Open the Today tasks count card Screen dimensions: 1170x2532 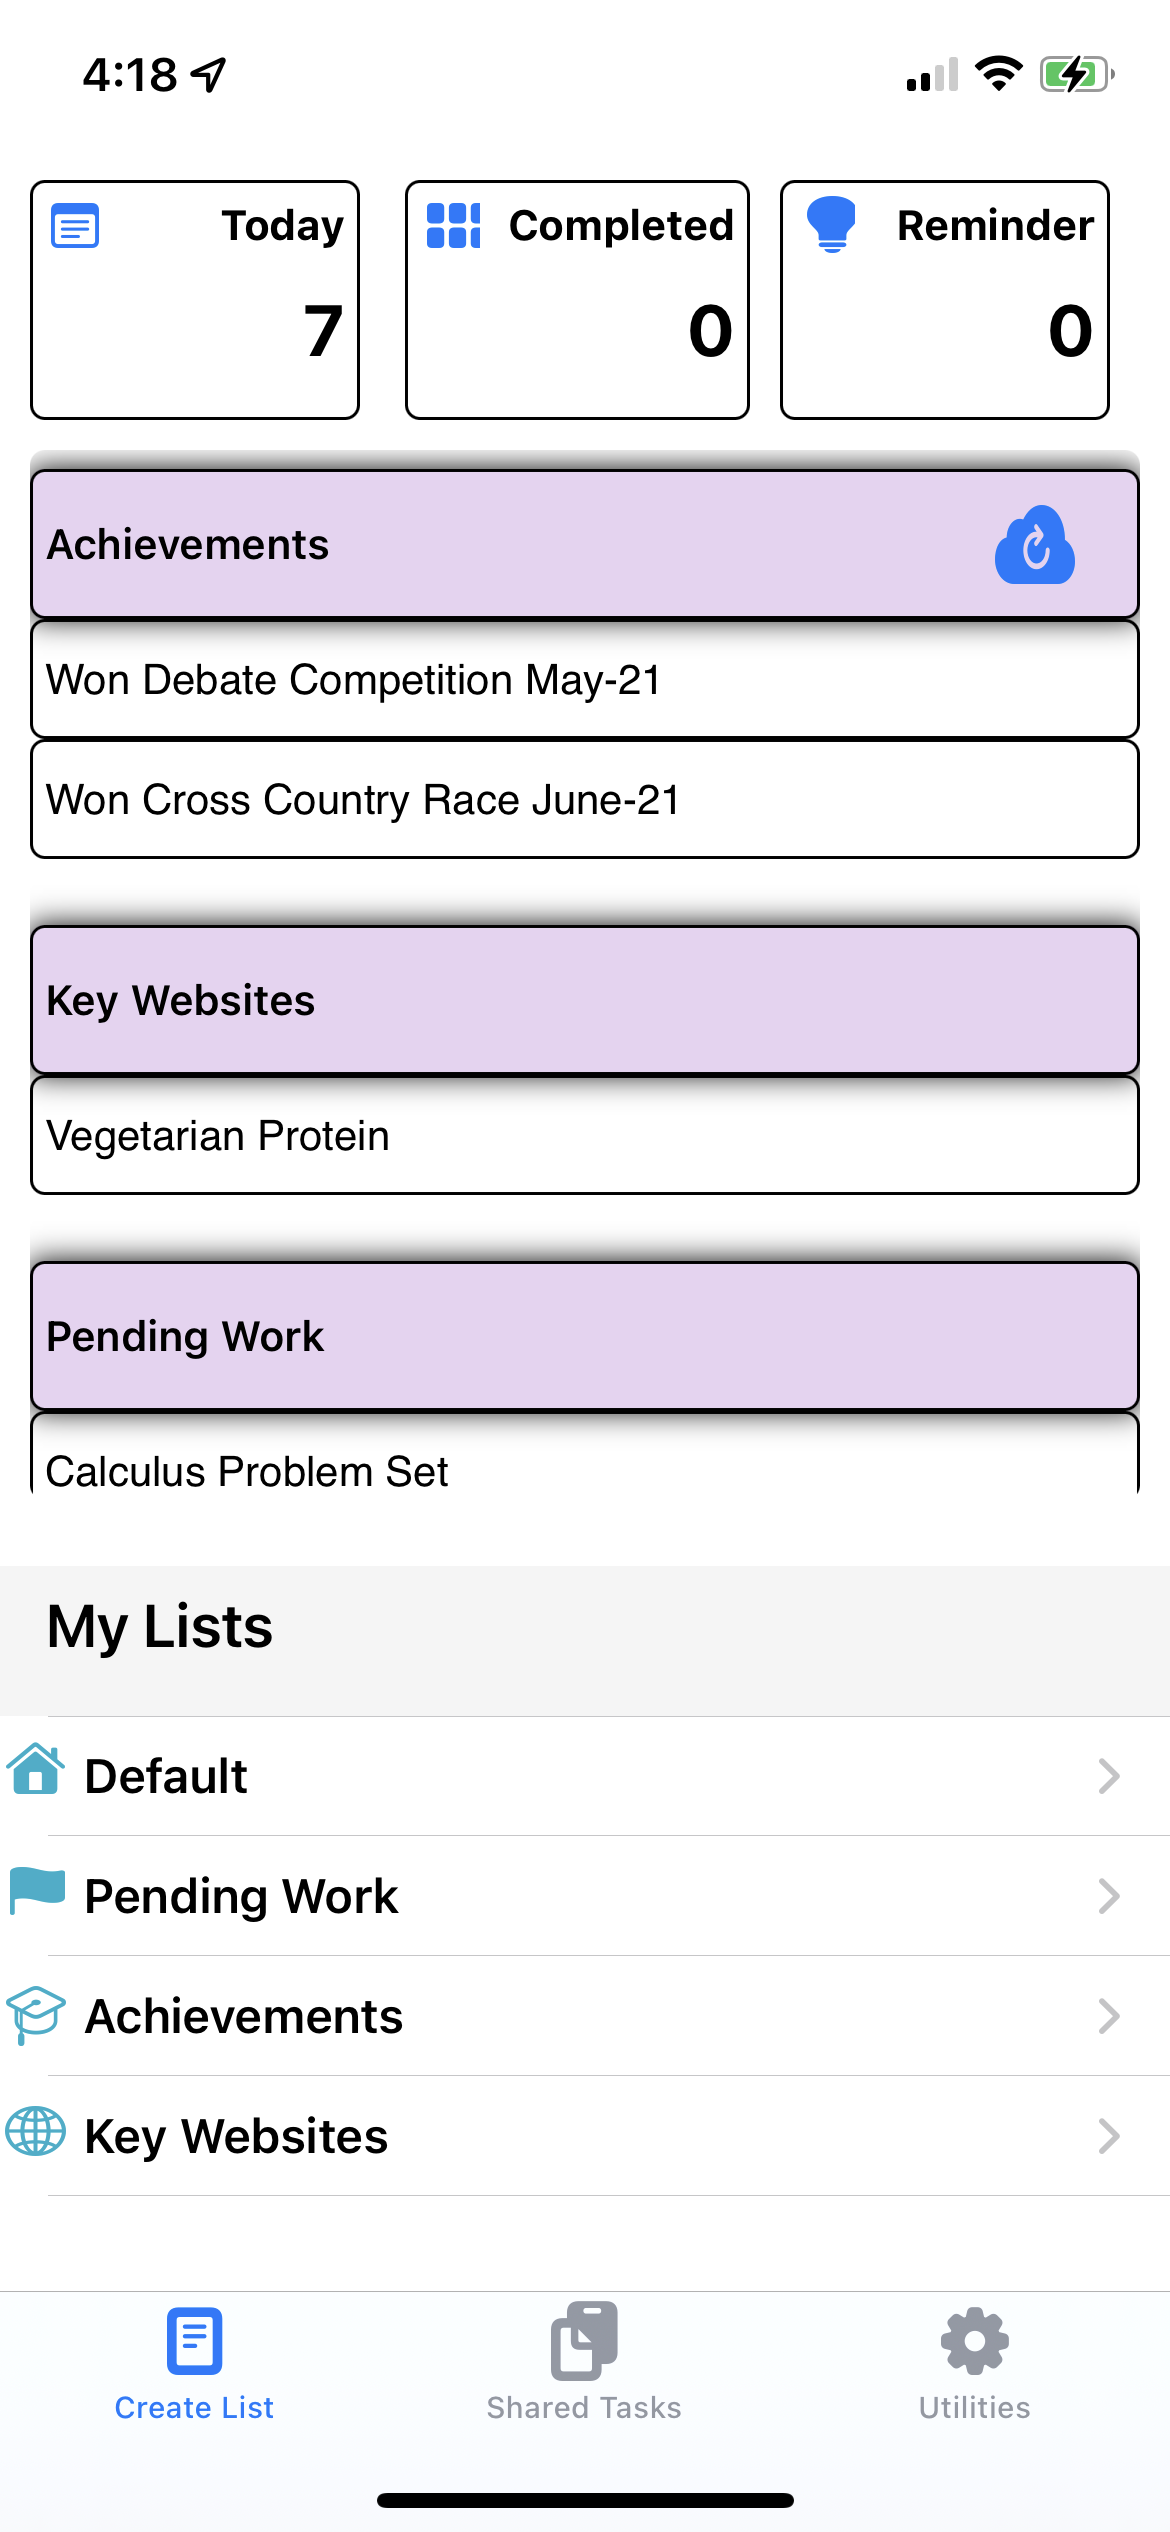[195, 300]
